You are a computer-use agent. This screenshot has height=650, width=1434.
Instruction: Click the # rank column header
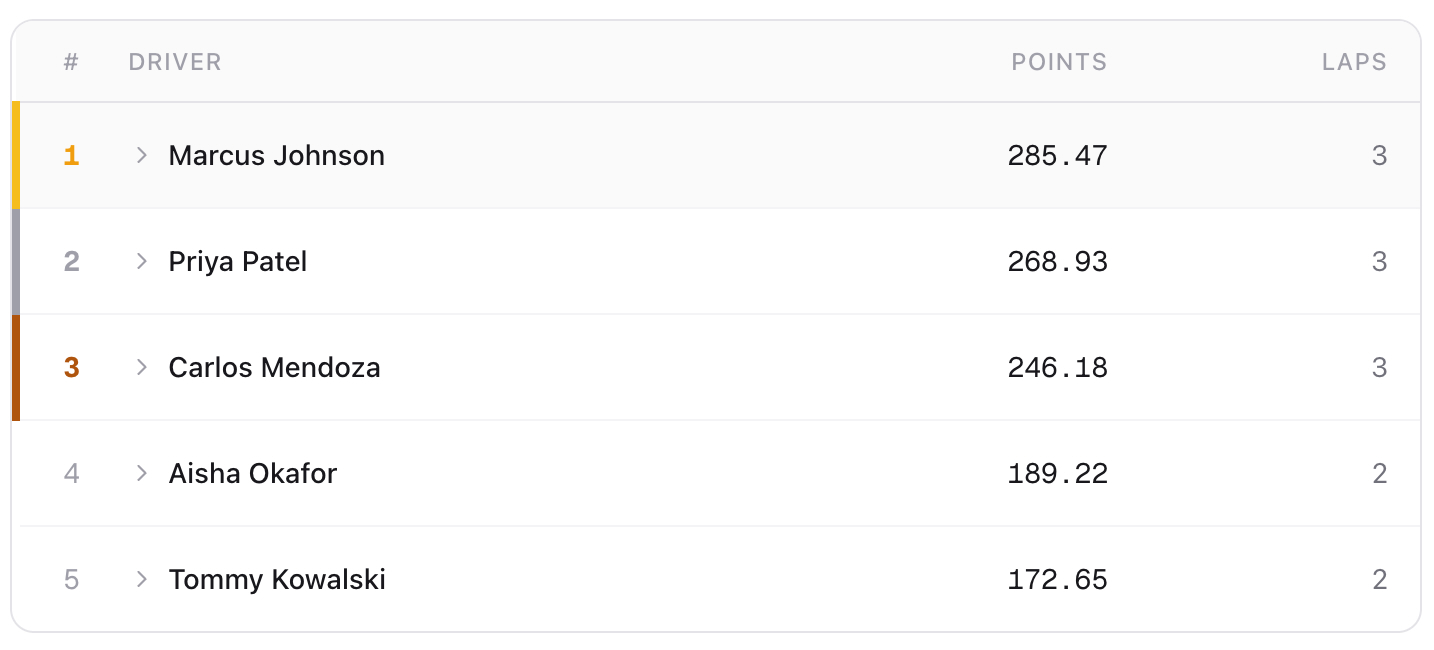point(71,62)
